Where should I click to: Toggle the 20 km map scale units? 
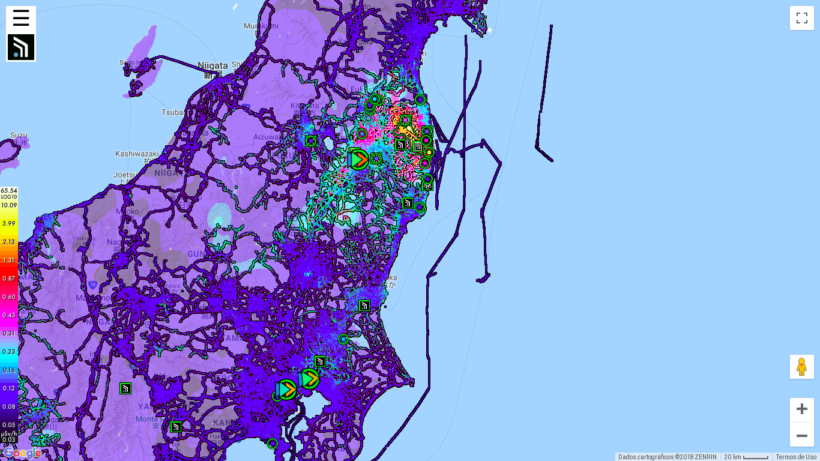(x=746, y=457)
